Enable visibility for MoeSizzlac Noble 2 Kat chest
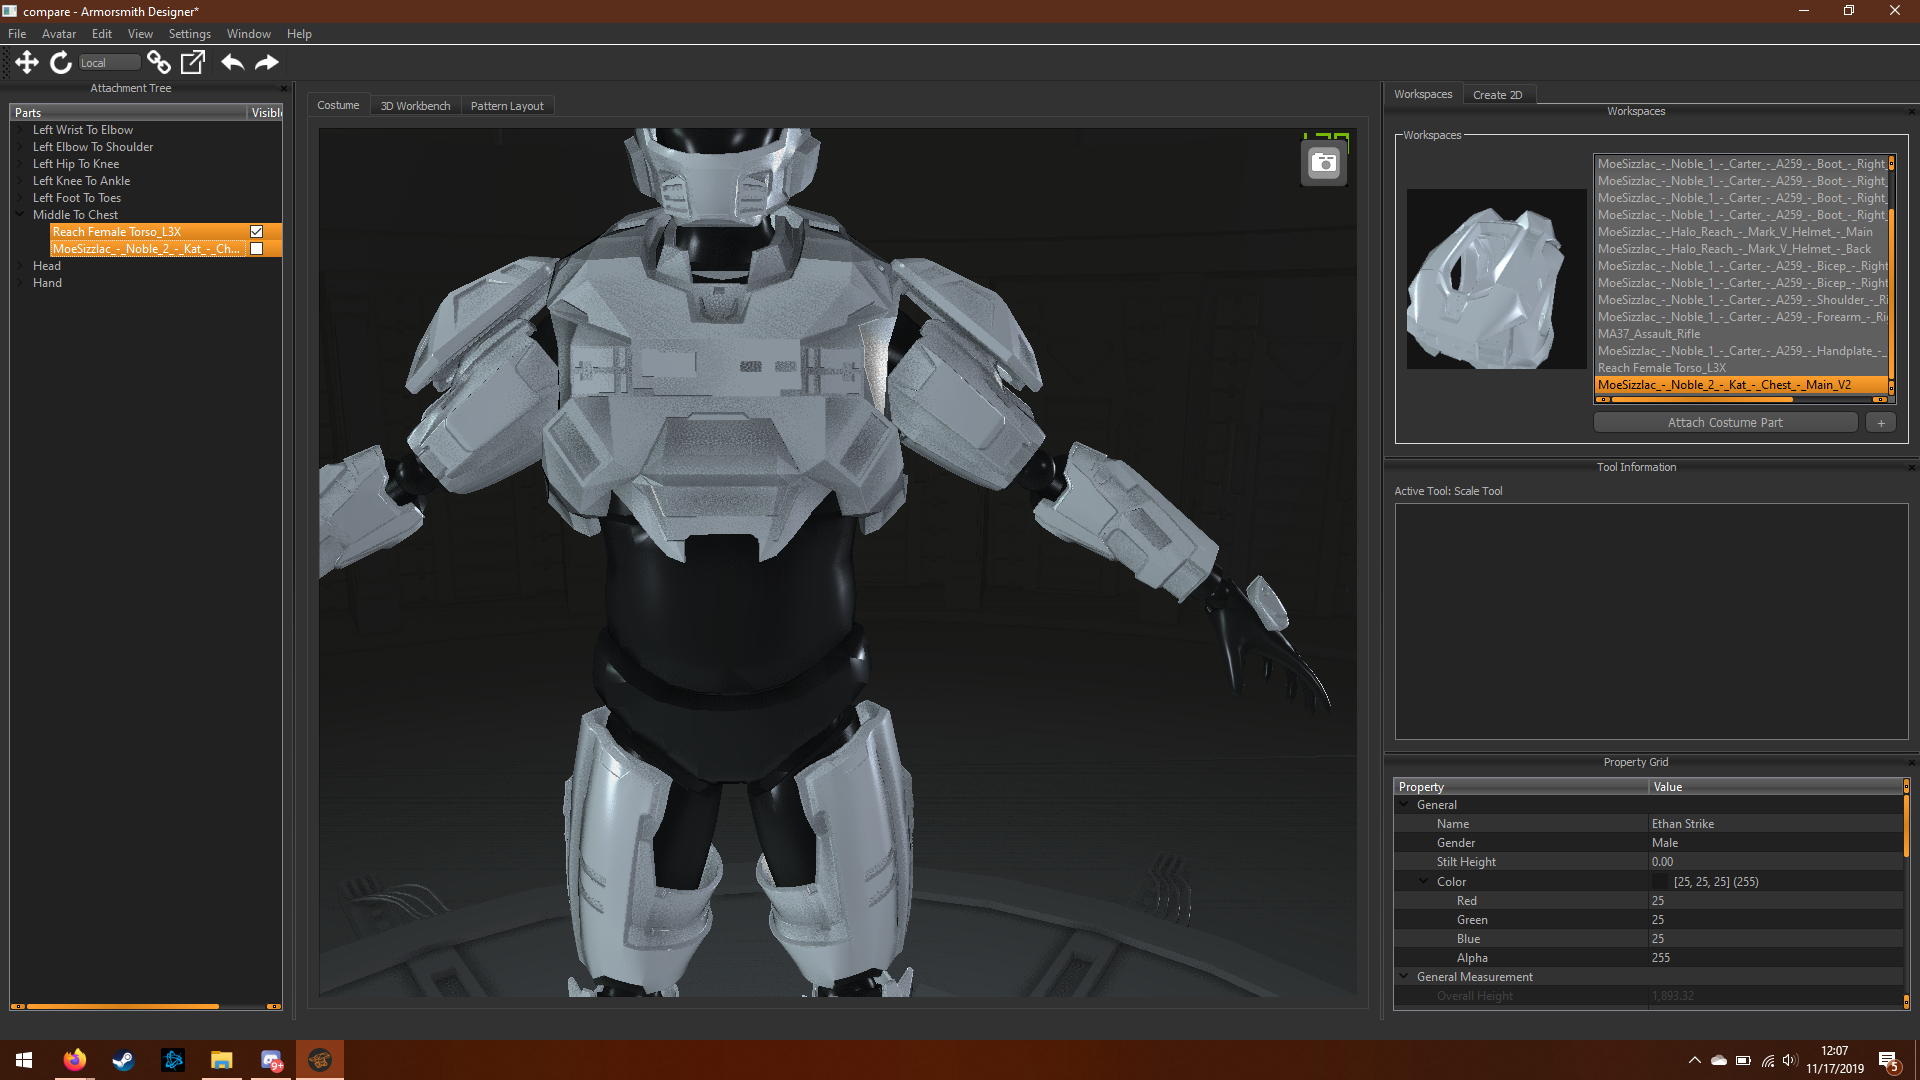The width and height of the screenshot is (1920, 1080). 257,249
